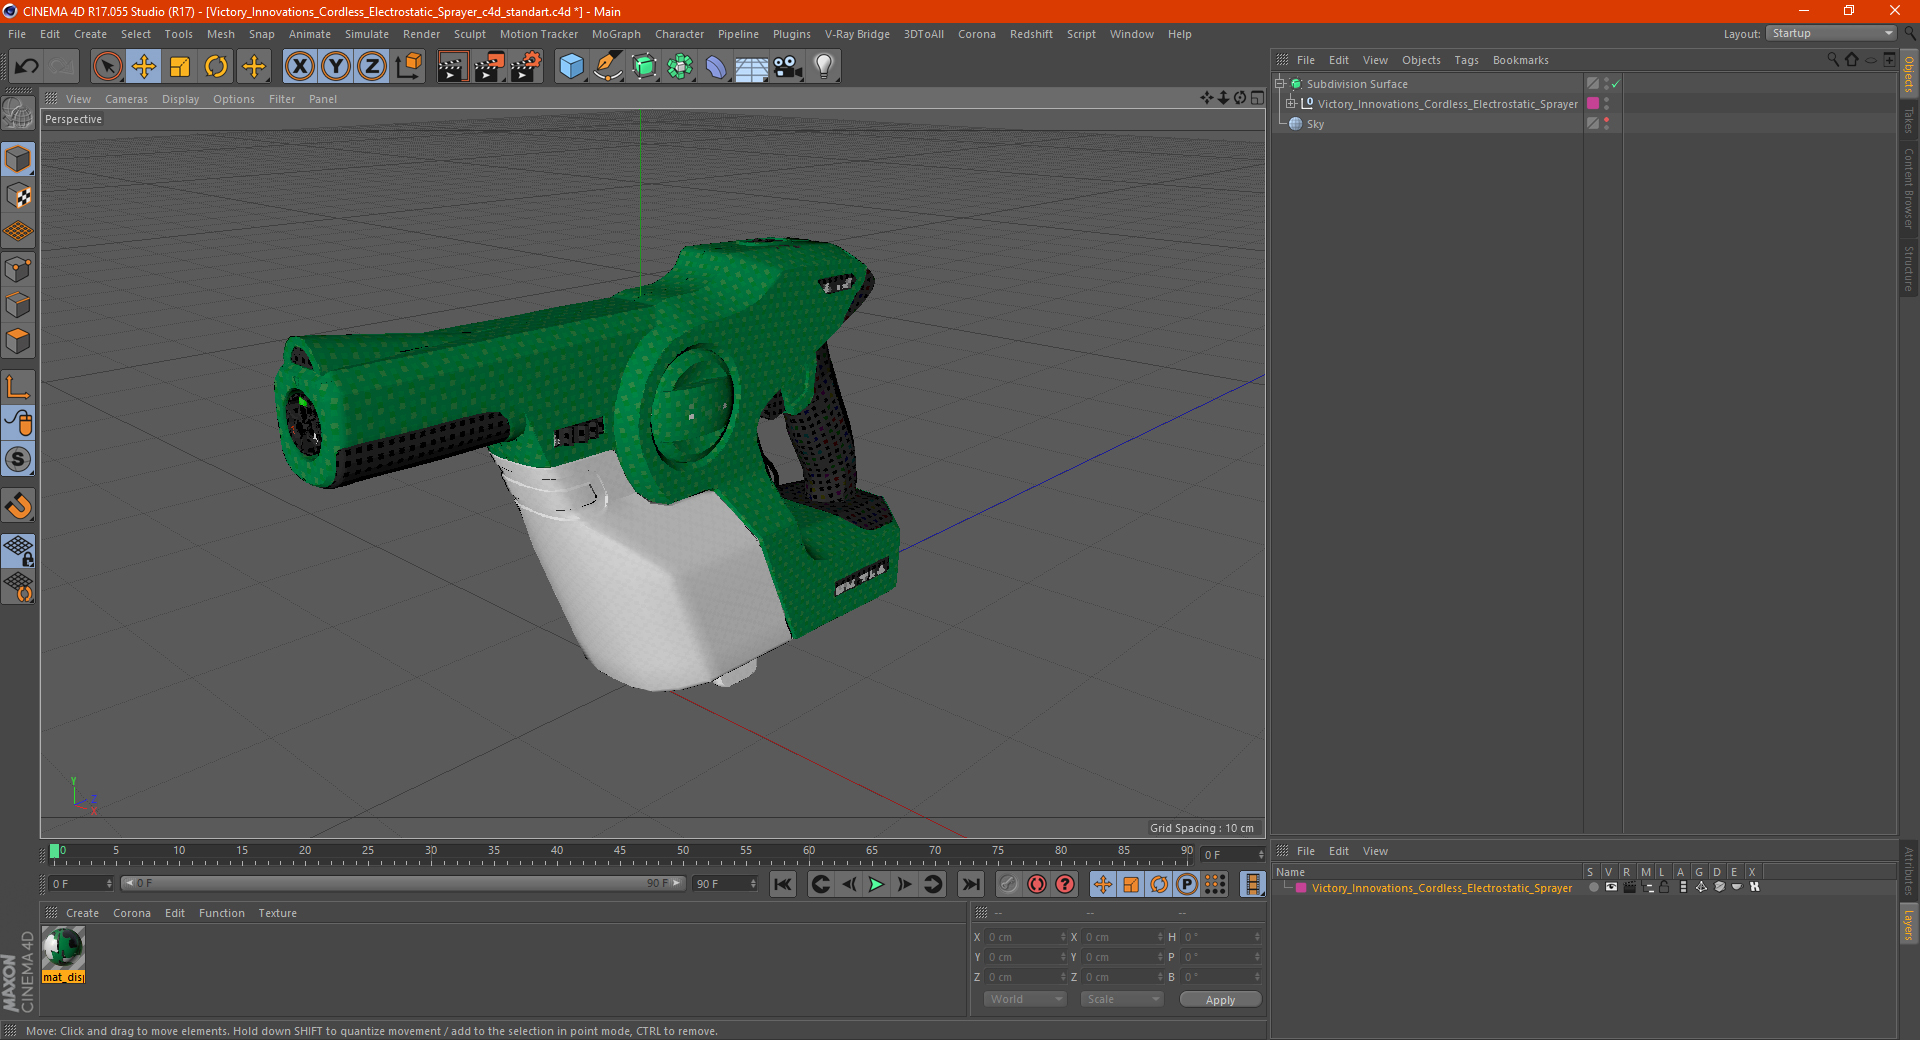The height and width of the screenshot is (1040, 1920).
Task: Search objects with magnifier icon
Action: coord(1832,60)
